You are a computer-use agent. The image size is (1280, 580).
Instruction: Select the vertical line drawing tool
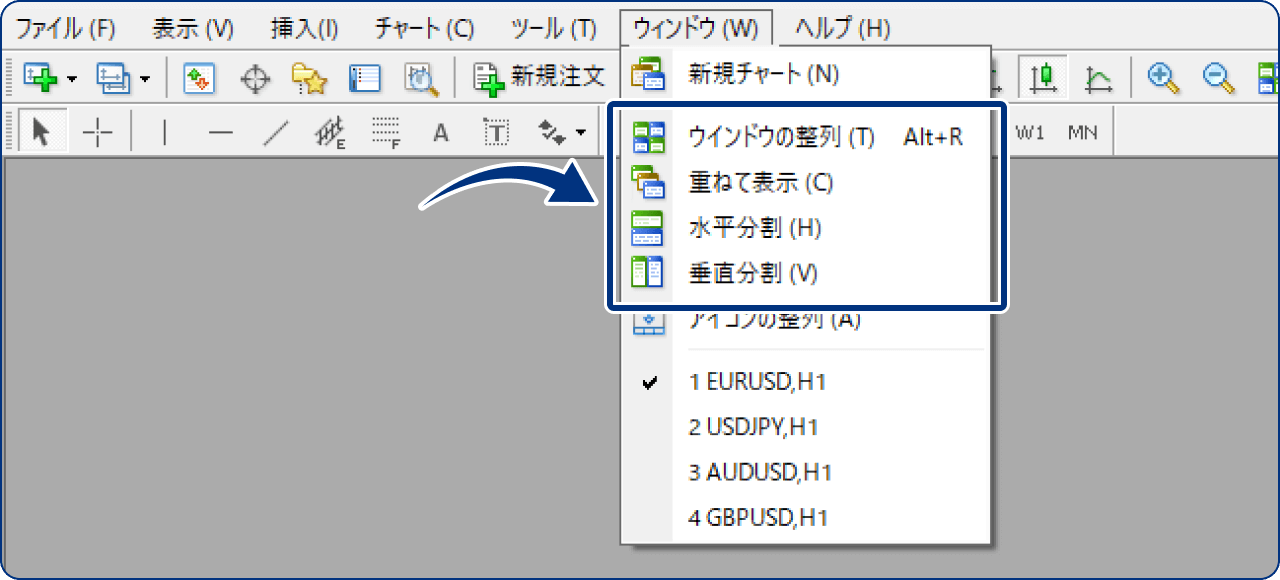(x=164, y=132)
